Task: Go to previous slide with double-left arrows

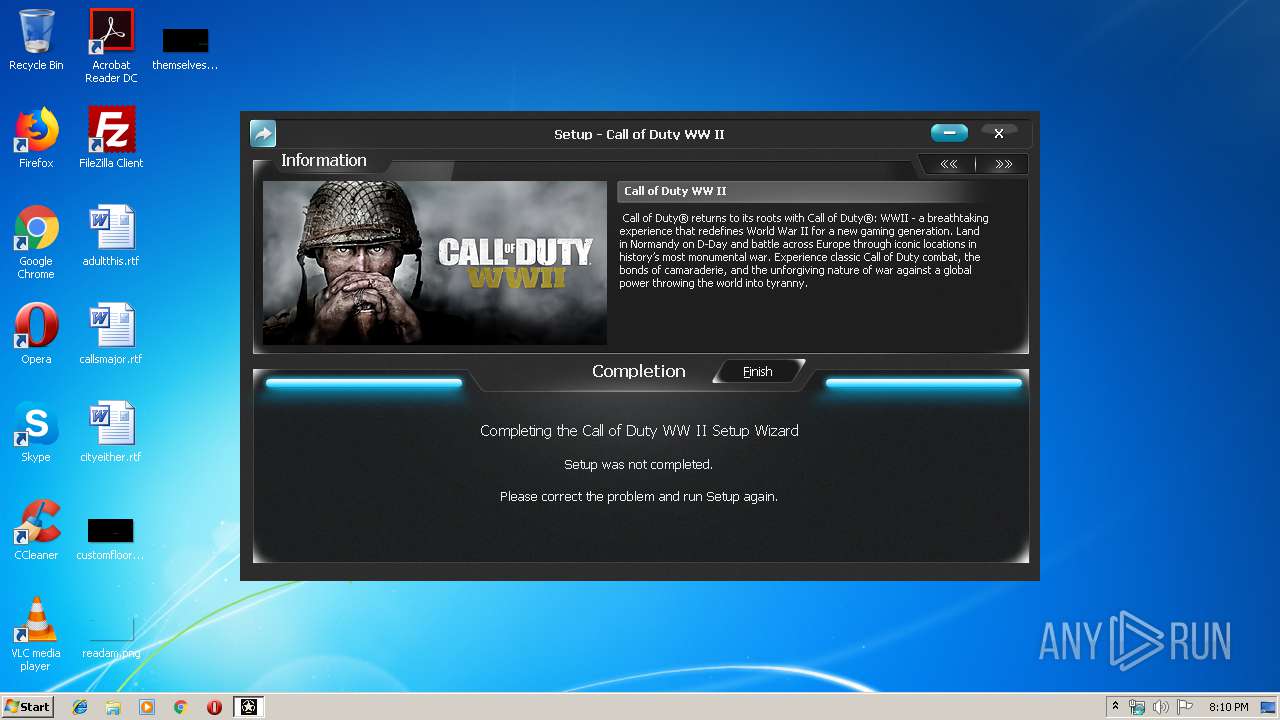Action: (948, 164)
